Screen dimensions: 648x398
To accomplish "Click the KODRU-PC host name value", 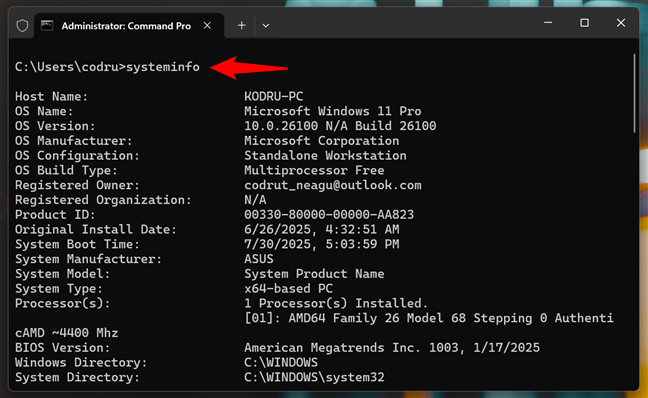I will (274, 96).
